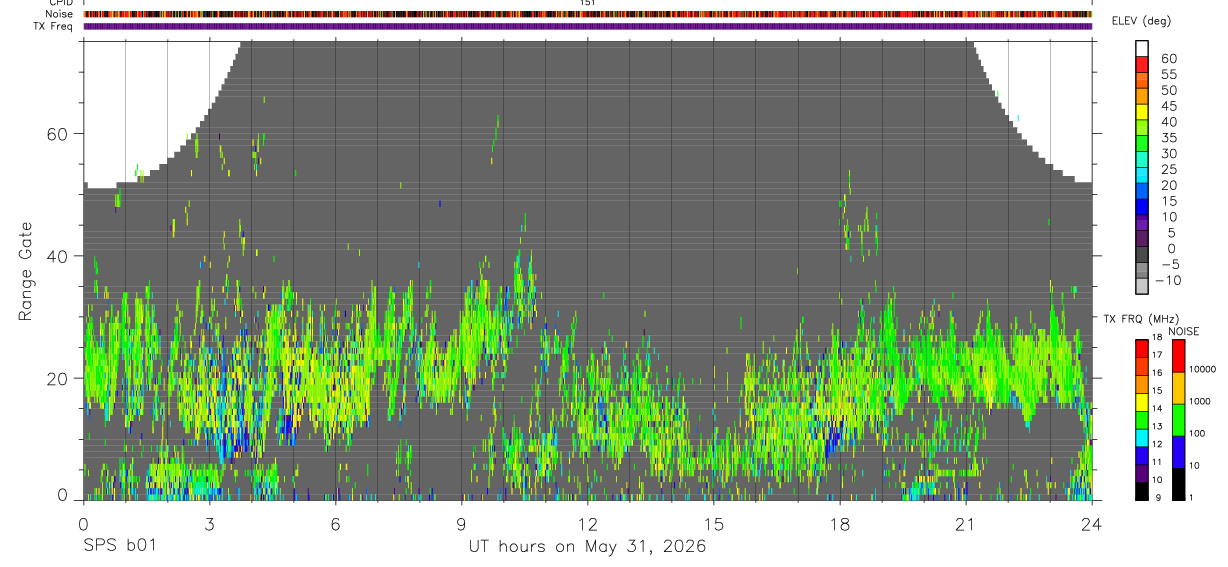Click the 55 label in ELEV legend
This screenshot has width=1228, height=567.
[1168, 74]
